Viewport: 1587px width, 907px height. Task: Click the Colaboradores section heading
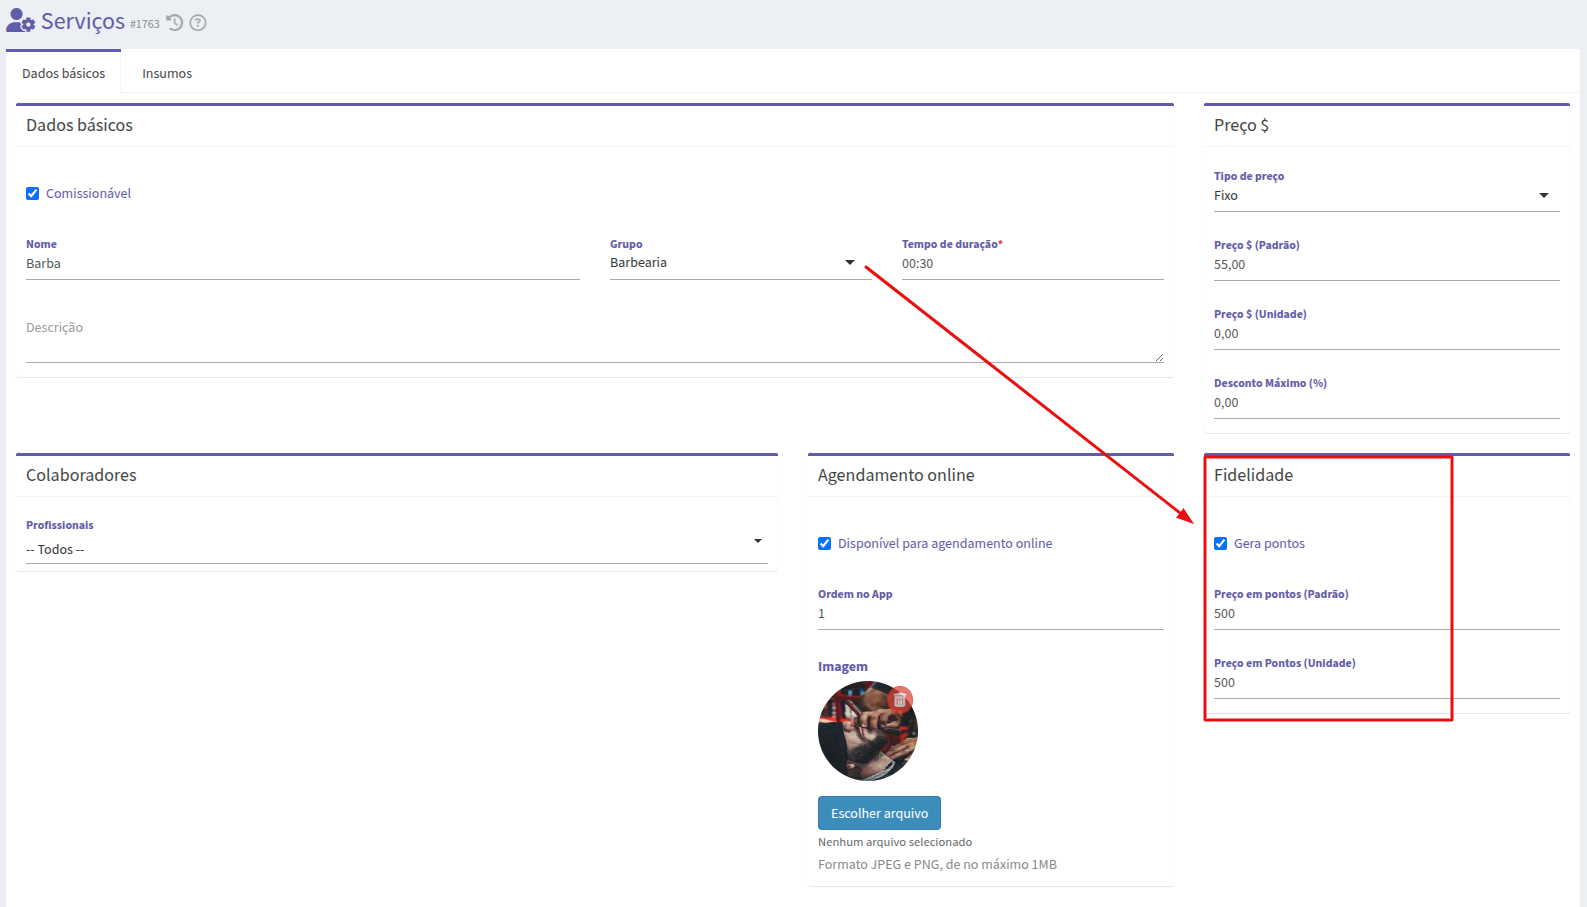click(81, 475)
